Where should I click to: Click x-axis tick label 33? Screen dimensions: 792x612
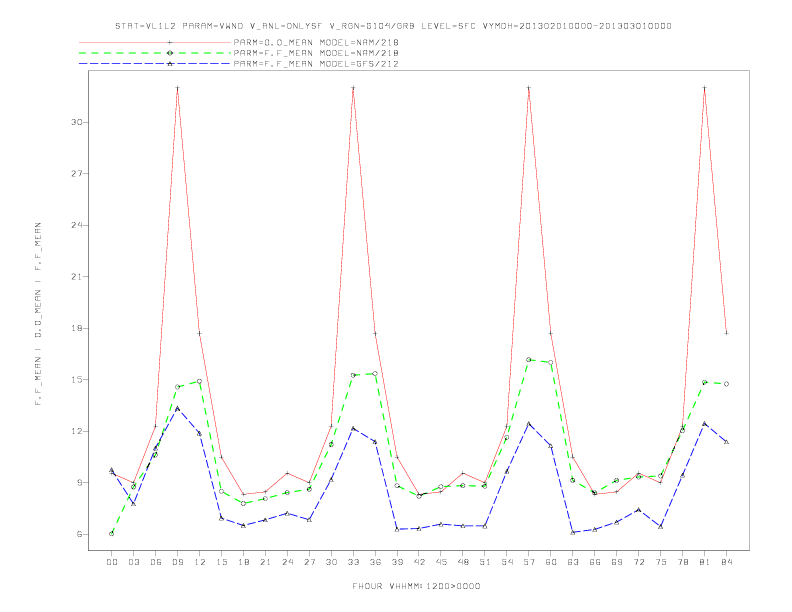(x=353, y=562)
